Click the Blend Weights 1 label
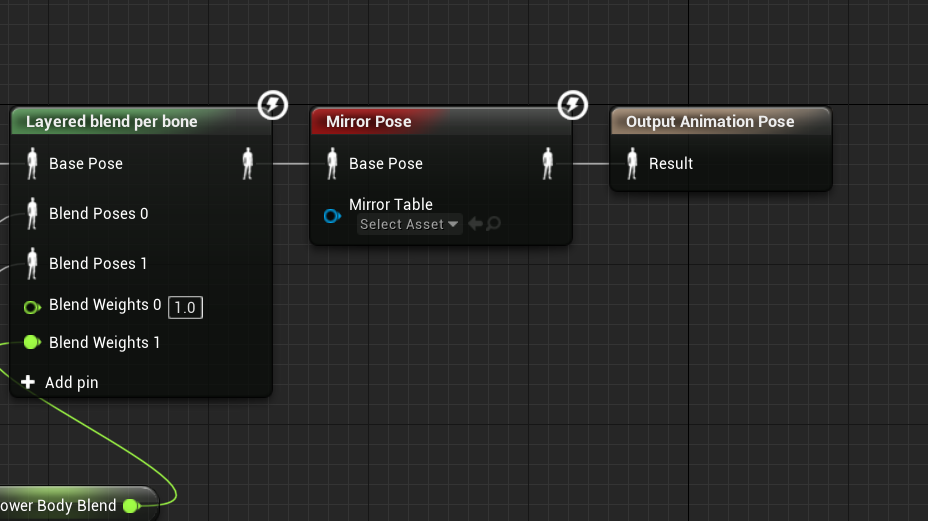This screenshot has height=521, width=928. (105, 343)
